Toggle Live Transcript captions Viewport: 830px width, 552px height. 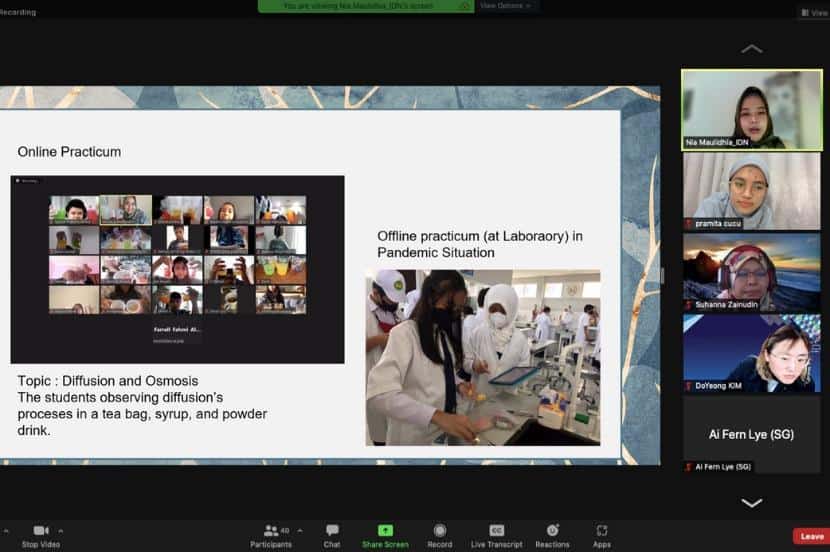pos(497,530)
